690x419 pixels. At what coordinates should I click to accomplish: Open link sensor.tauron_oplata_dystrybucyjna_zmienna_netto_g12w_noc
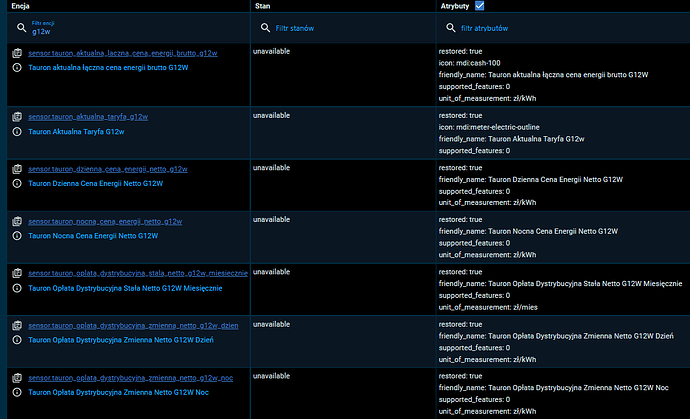[131, 378]
